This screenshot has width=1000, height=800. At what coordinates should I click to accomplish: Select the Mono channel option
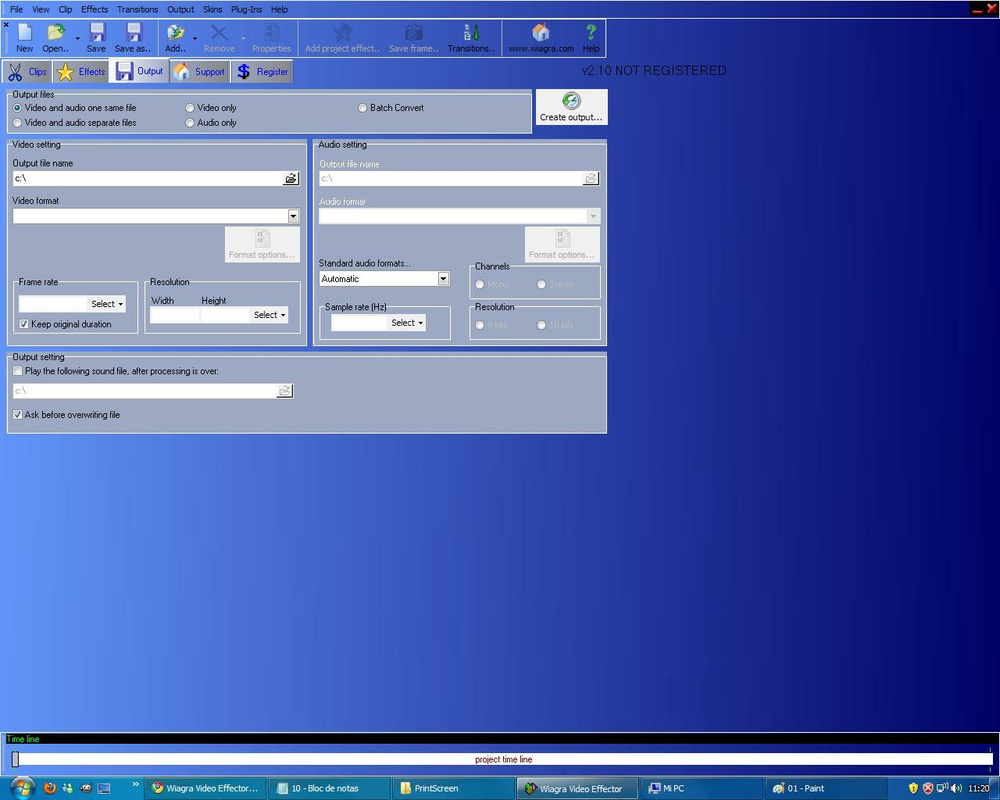492,285
